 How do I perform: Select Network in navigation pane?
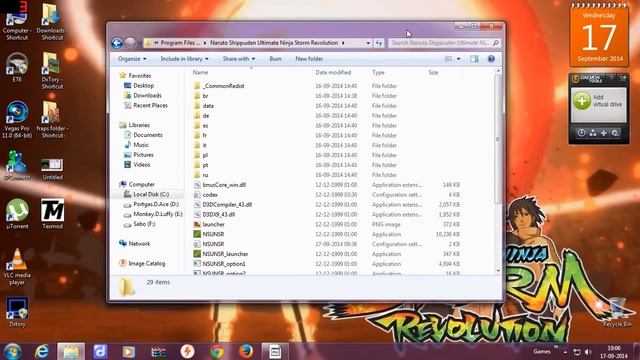(139, 244)
